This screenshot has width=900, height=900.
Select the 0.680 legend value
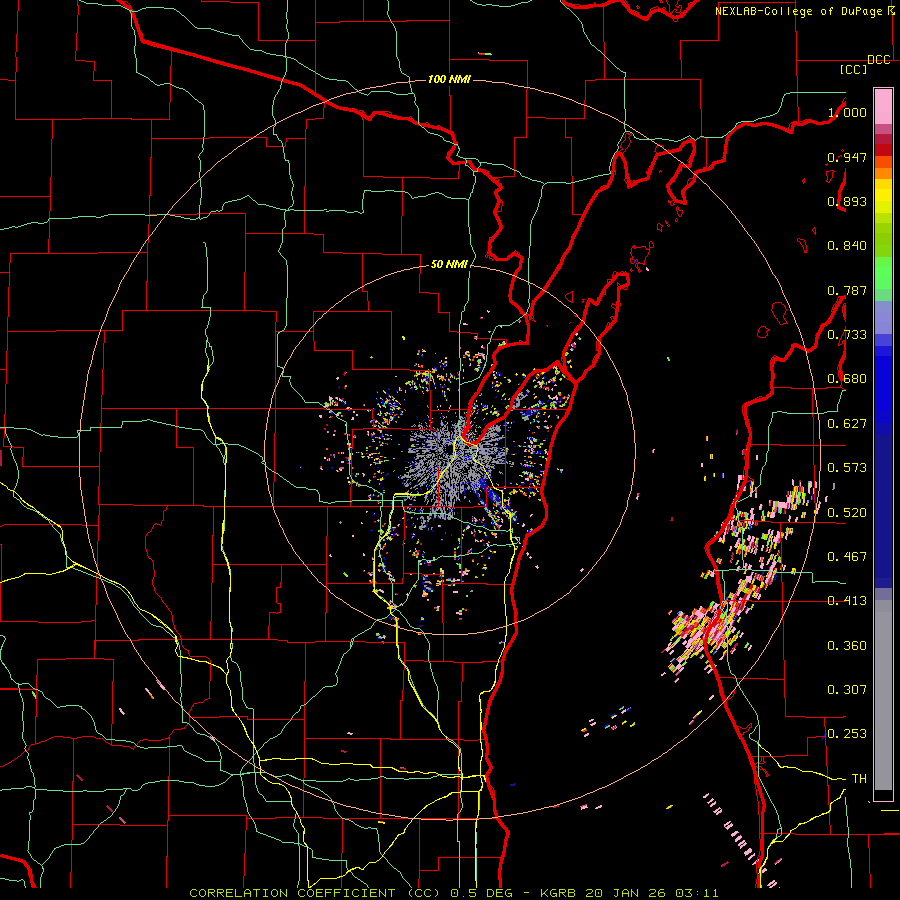pyautogui.click(x=847, y=379)
